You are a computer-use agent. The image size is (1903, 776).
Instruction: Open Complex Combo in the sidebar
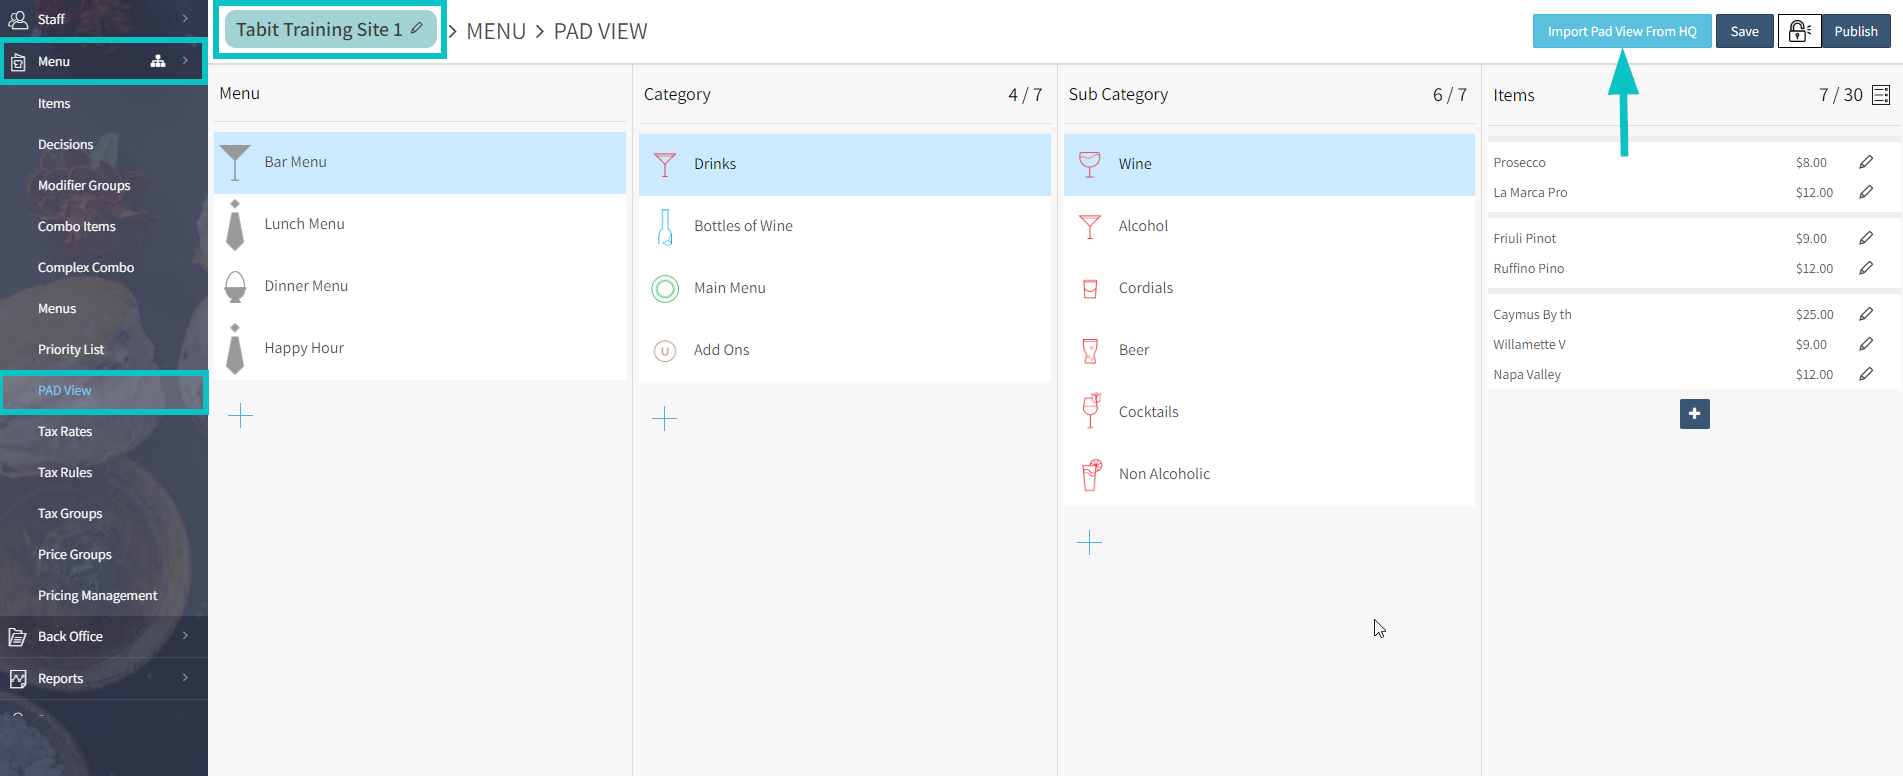coord(86,267)
